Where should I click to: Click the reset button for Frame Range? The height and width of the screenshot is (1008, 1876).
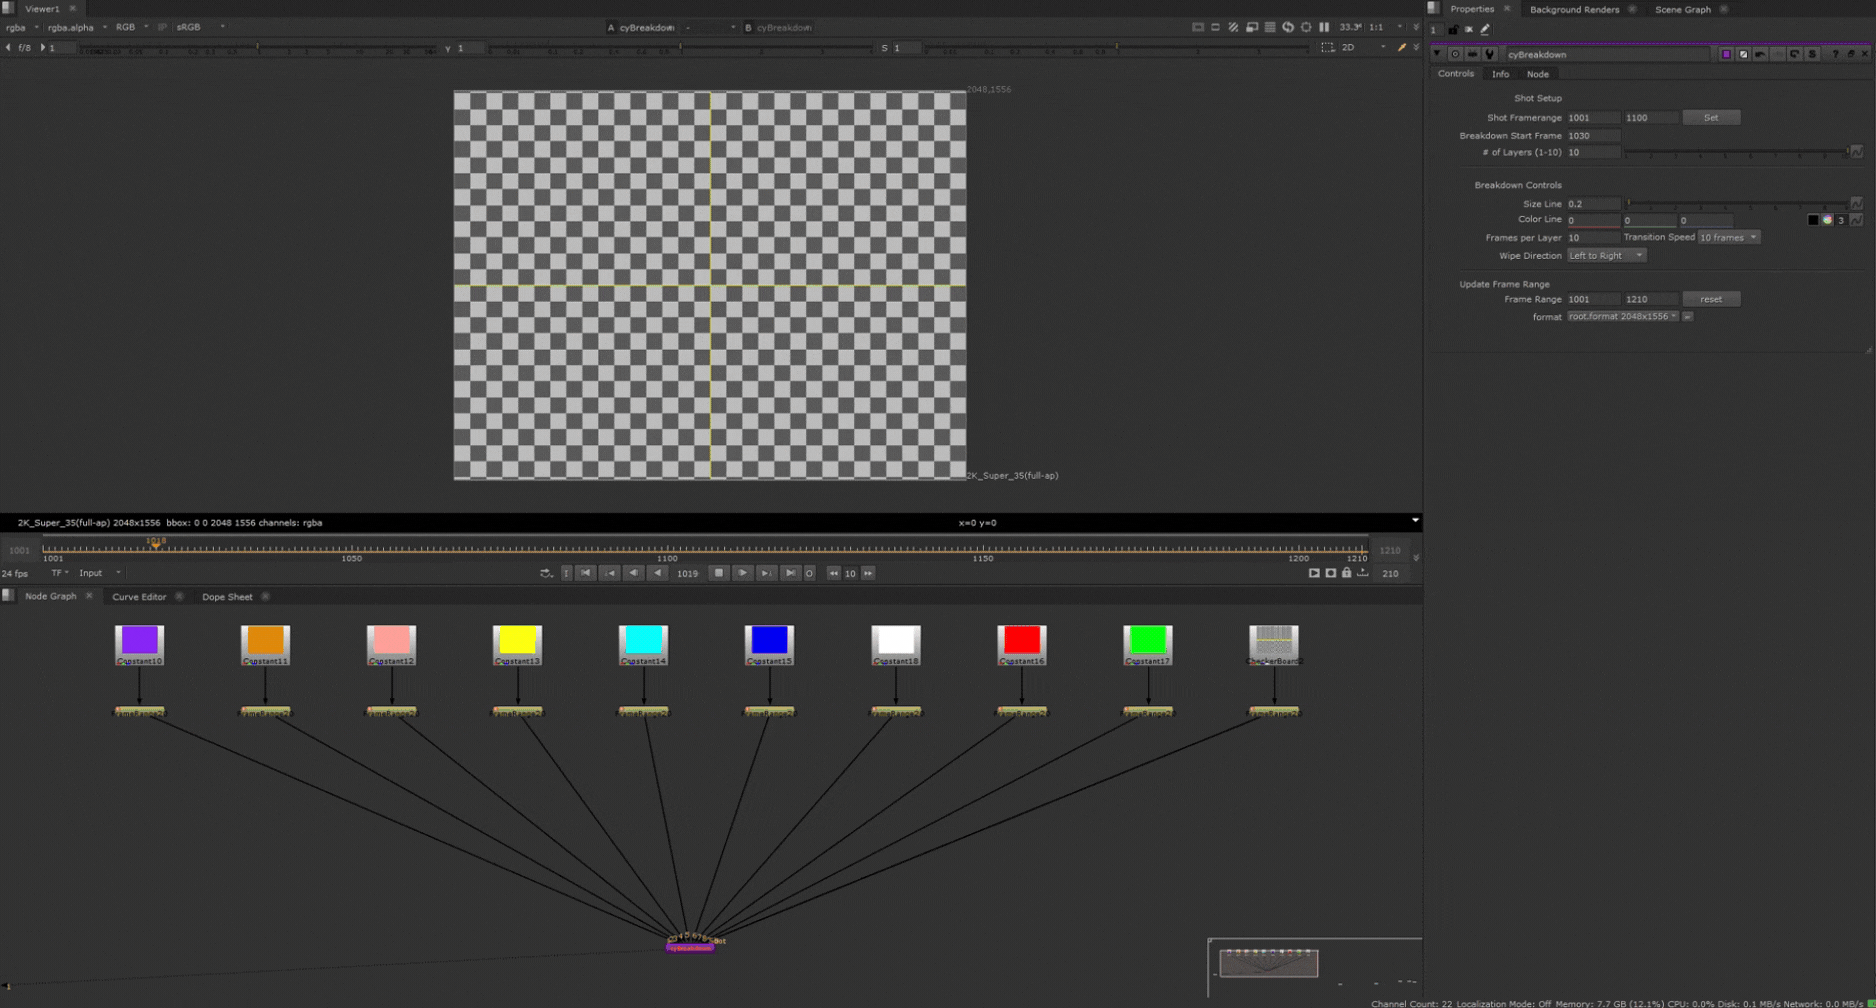click(x=1711, y=299)
